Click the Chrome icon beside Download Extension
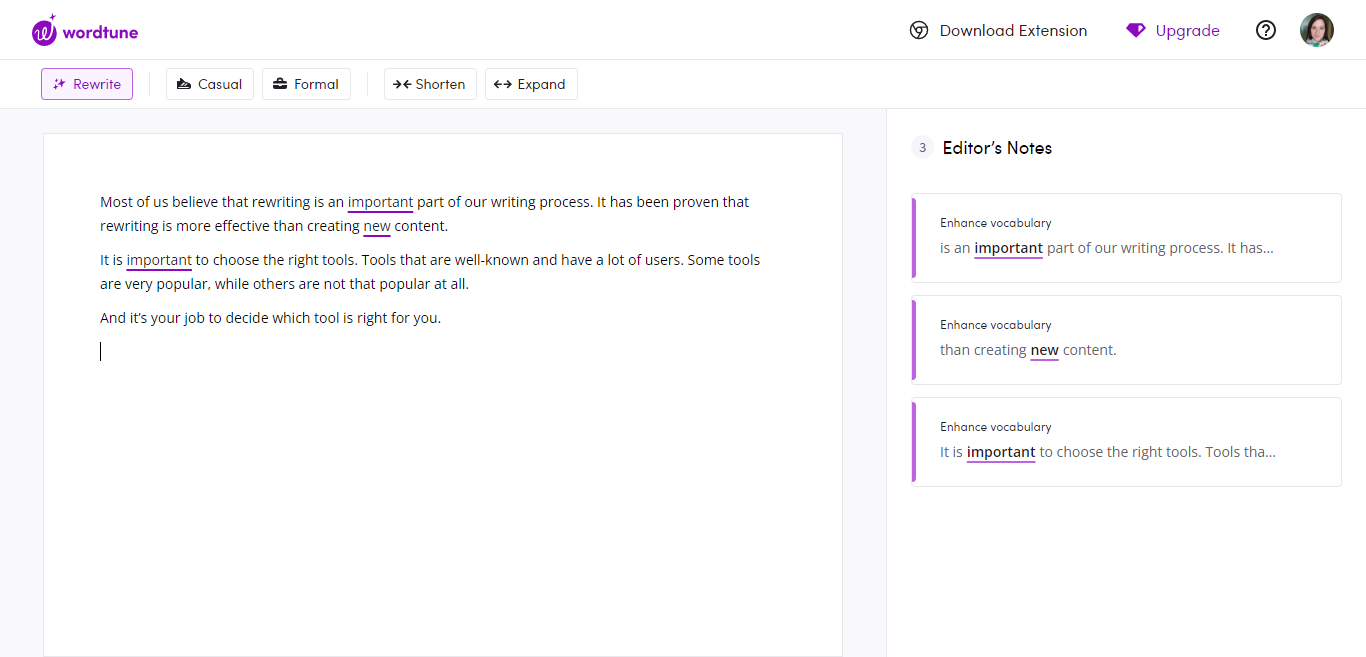 click(918, 31)
